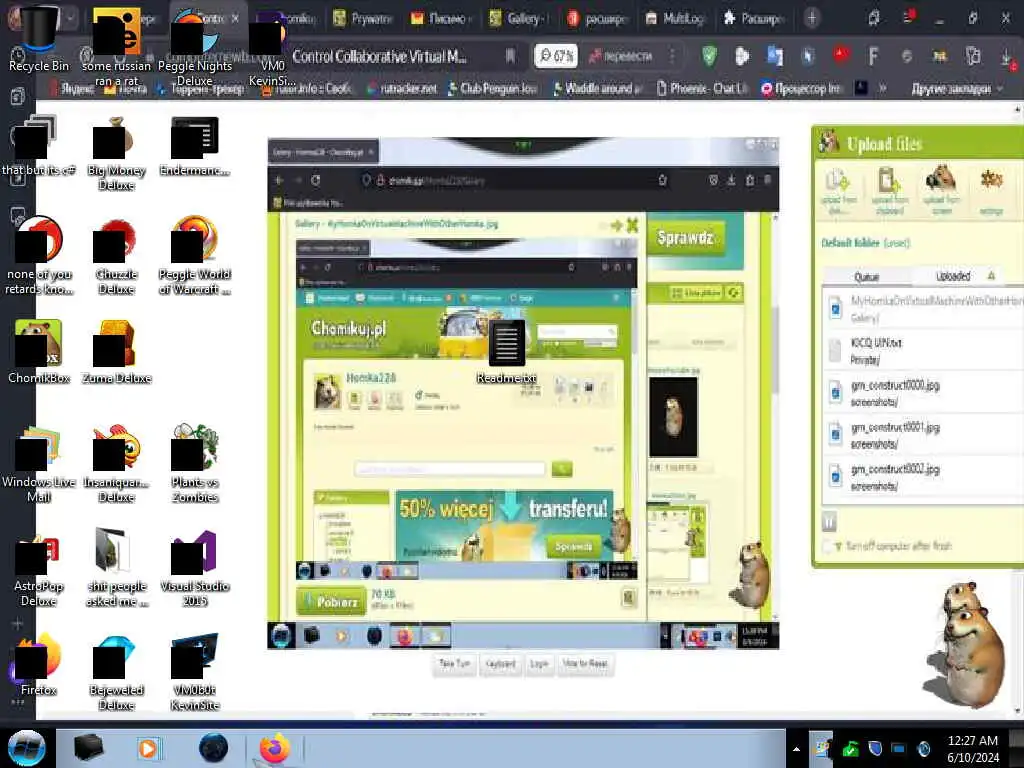Image resolution: width=1024 pixels, height=768 pixels.
Task: Click the Take Turn button
Action: (x=455, y=664)
